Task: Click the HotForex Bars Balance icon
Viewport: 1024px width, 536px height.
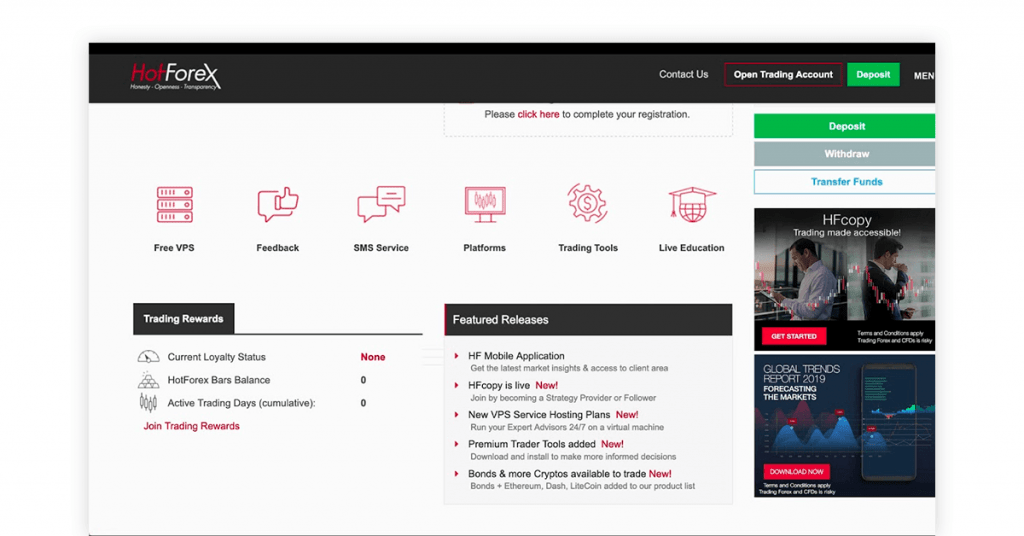Action: pyautogui.click(x=149, y=380)
